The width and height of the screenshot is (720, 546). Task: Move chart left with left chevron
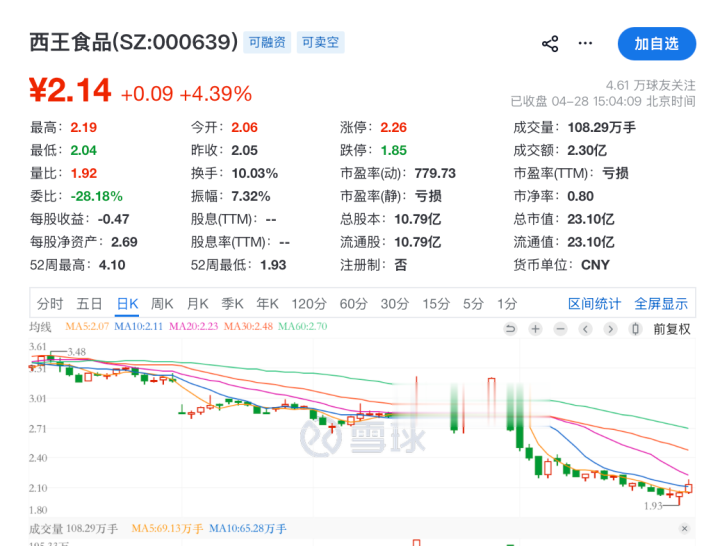tap(585, 329)
